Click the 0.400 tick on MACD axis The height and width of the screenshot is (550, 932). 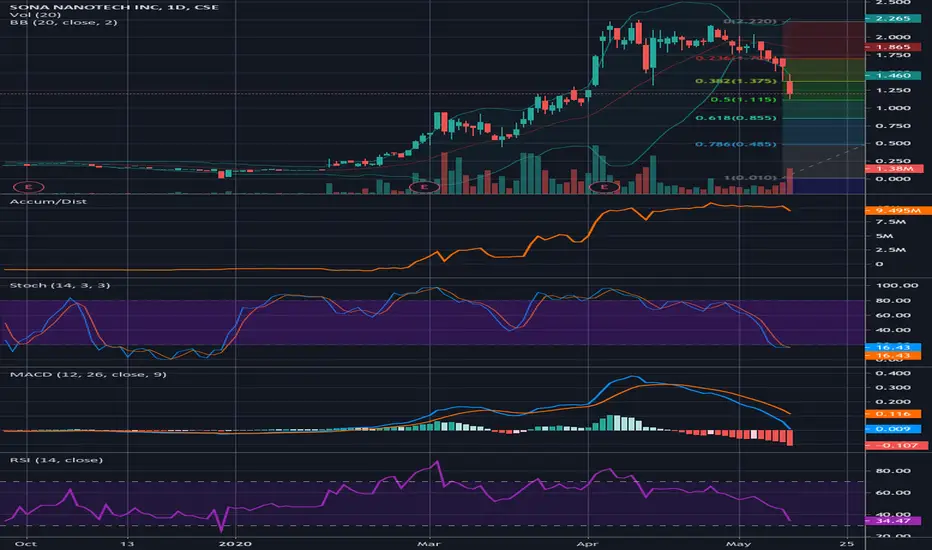coord(893,373)
